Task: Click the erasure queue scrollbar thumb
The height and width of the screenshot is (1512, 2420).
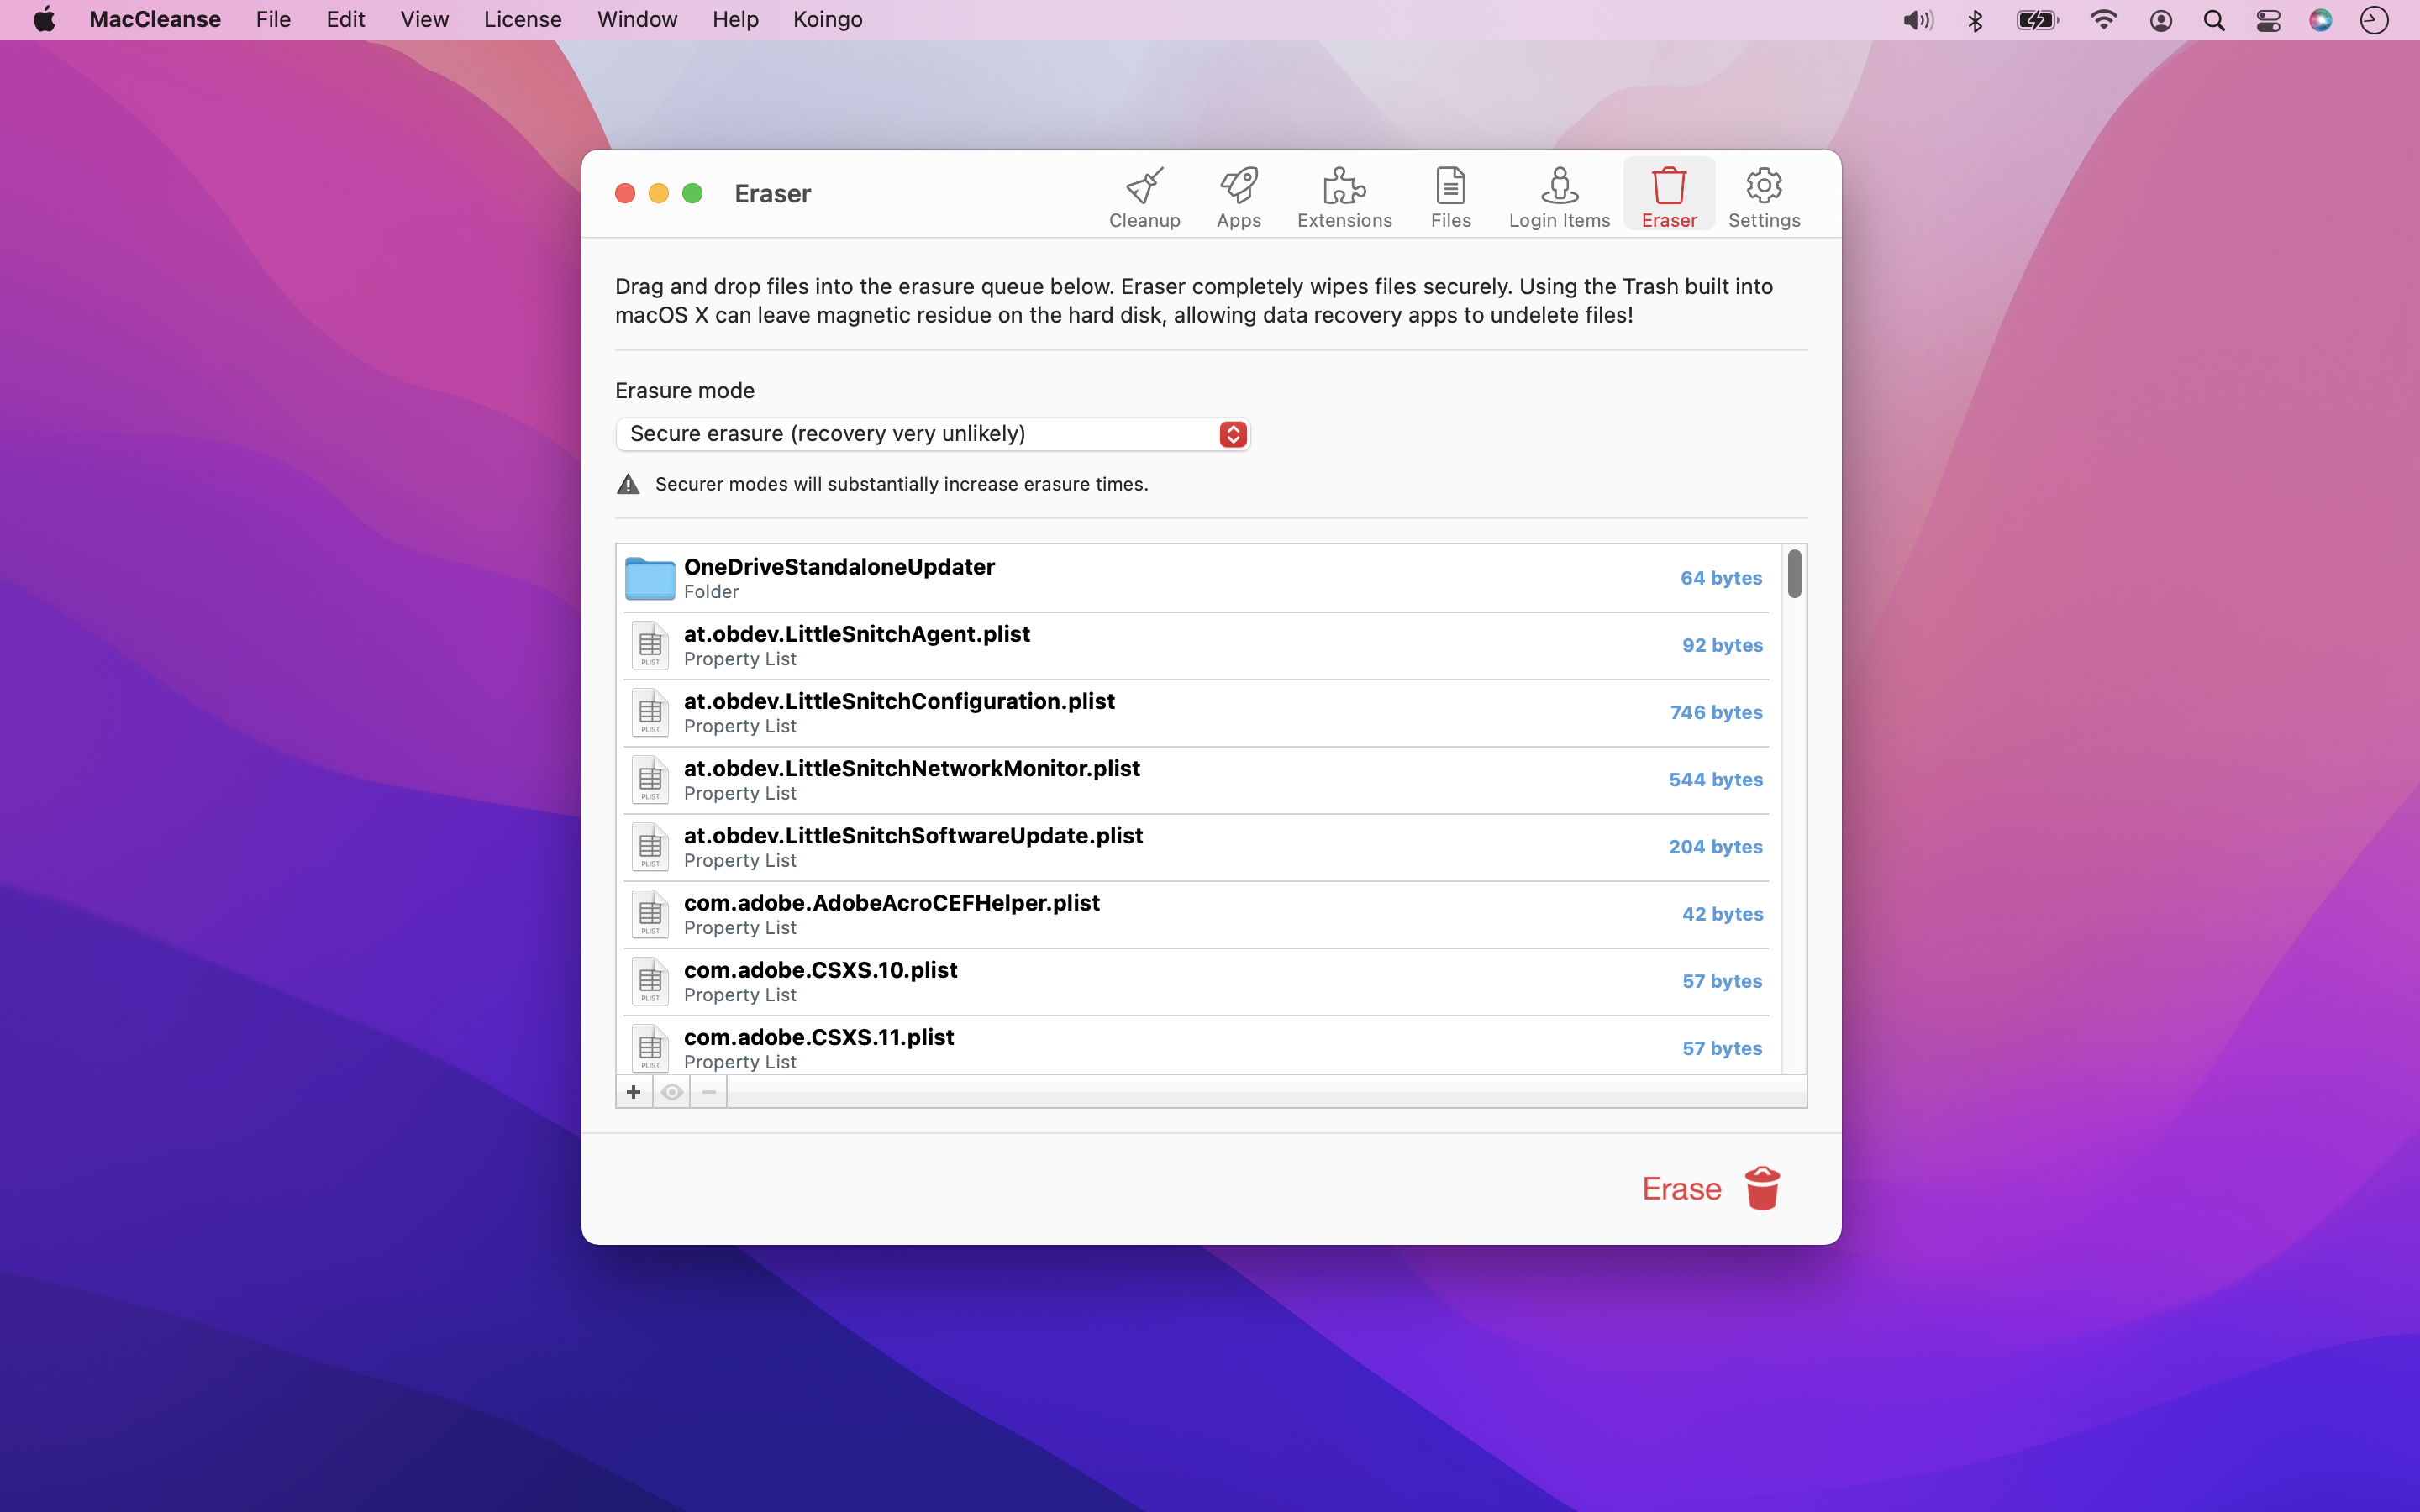Action: [1794, 573]
